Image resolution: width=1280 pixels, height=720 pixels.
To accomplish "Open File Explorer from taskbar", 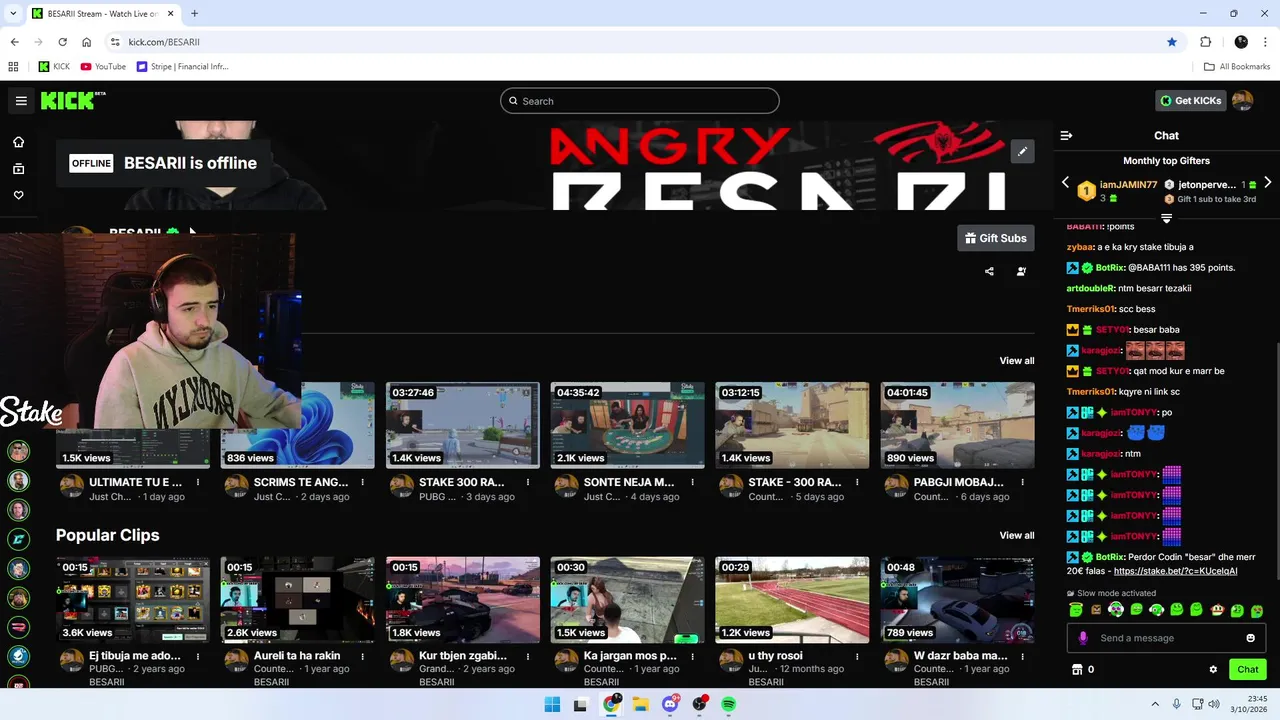I will [640, 704].
